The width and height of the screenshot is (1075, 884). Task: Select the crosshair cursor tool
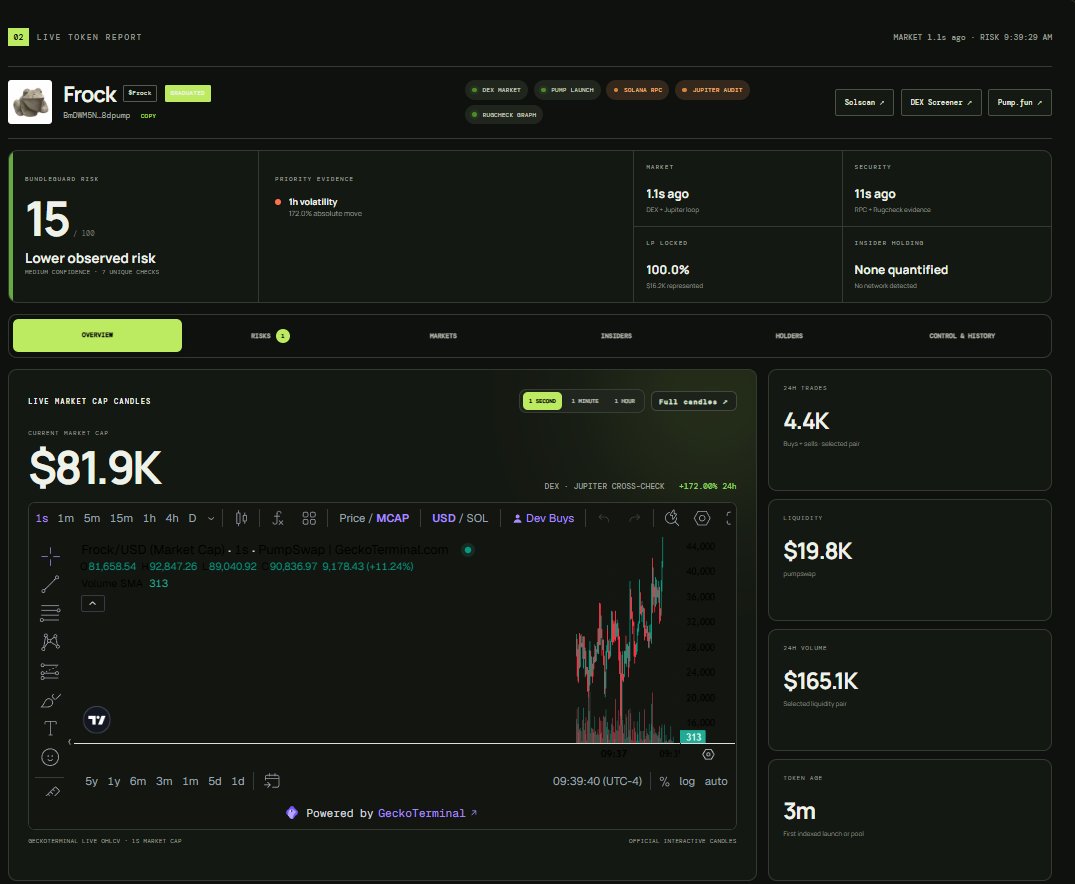pos(50,556)
